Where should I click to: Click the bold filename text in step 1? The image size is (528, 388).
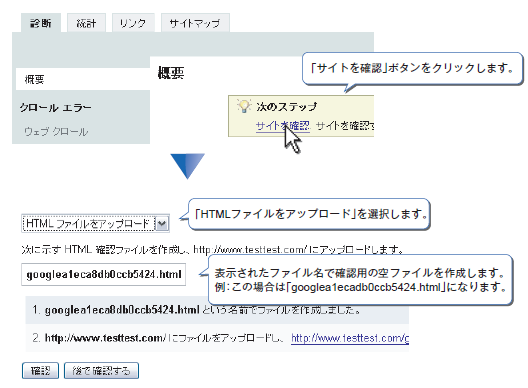(x=122, y=310)
